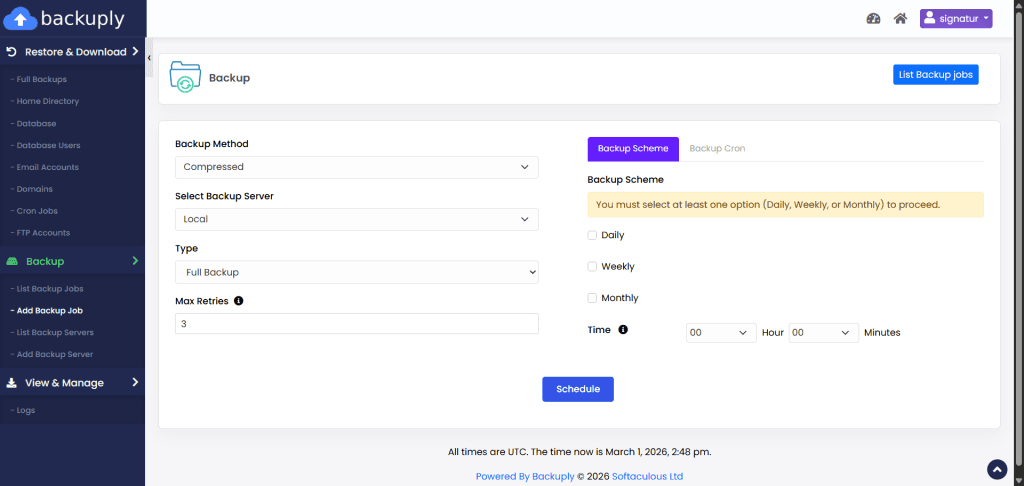Click the Backup folder sync icon
The height and width of the screenshot is (486, 1024).
click(185, 77)
